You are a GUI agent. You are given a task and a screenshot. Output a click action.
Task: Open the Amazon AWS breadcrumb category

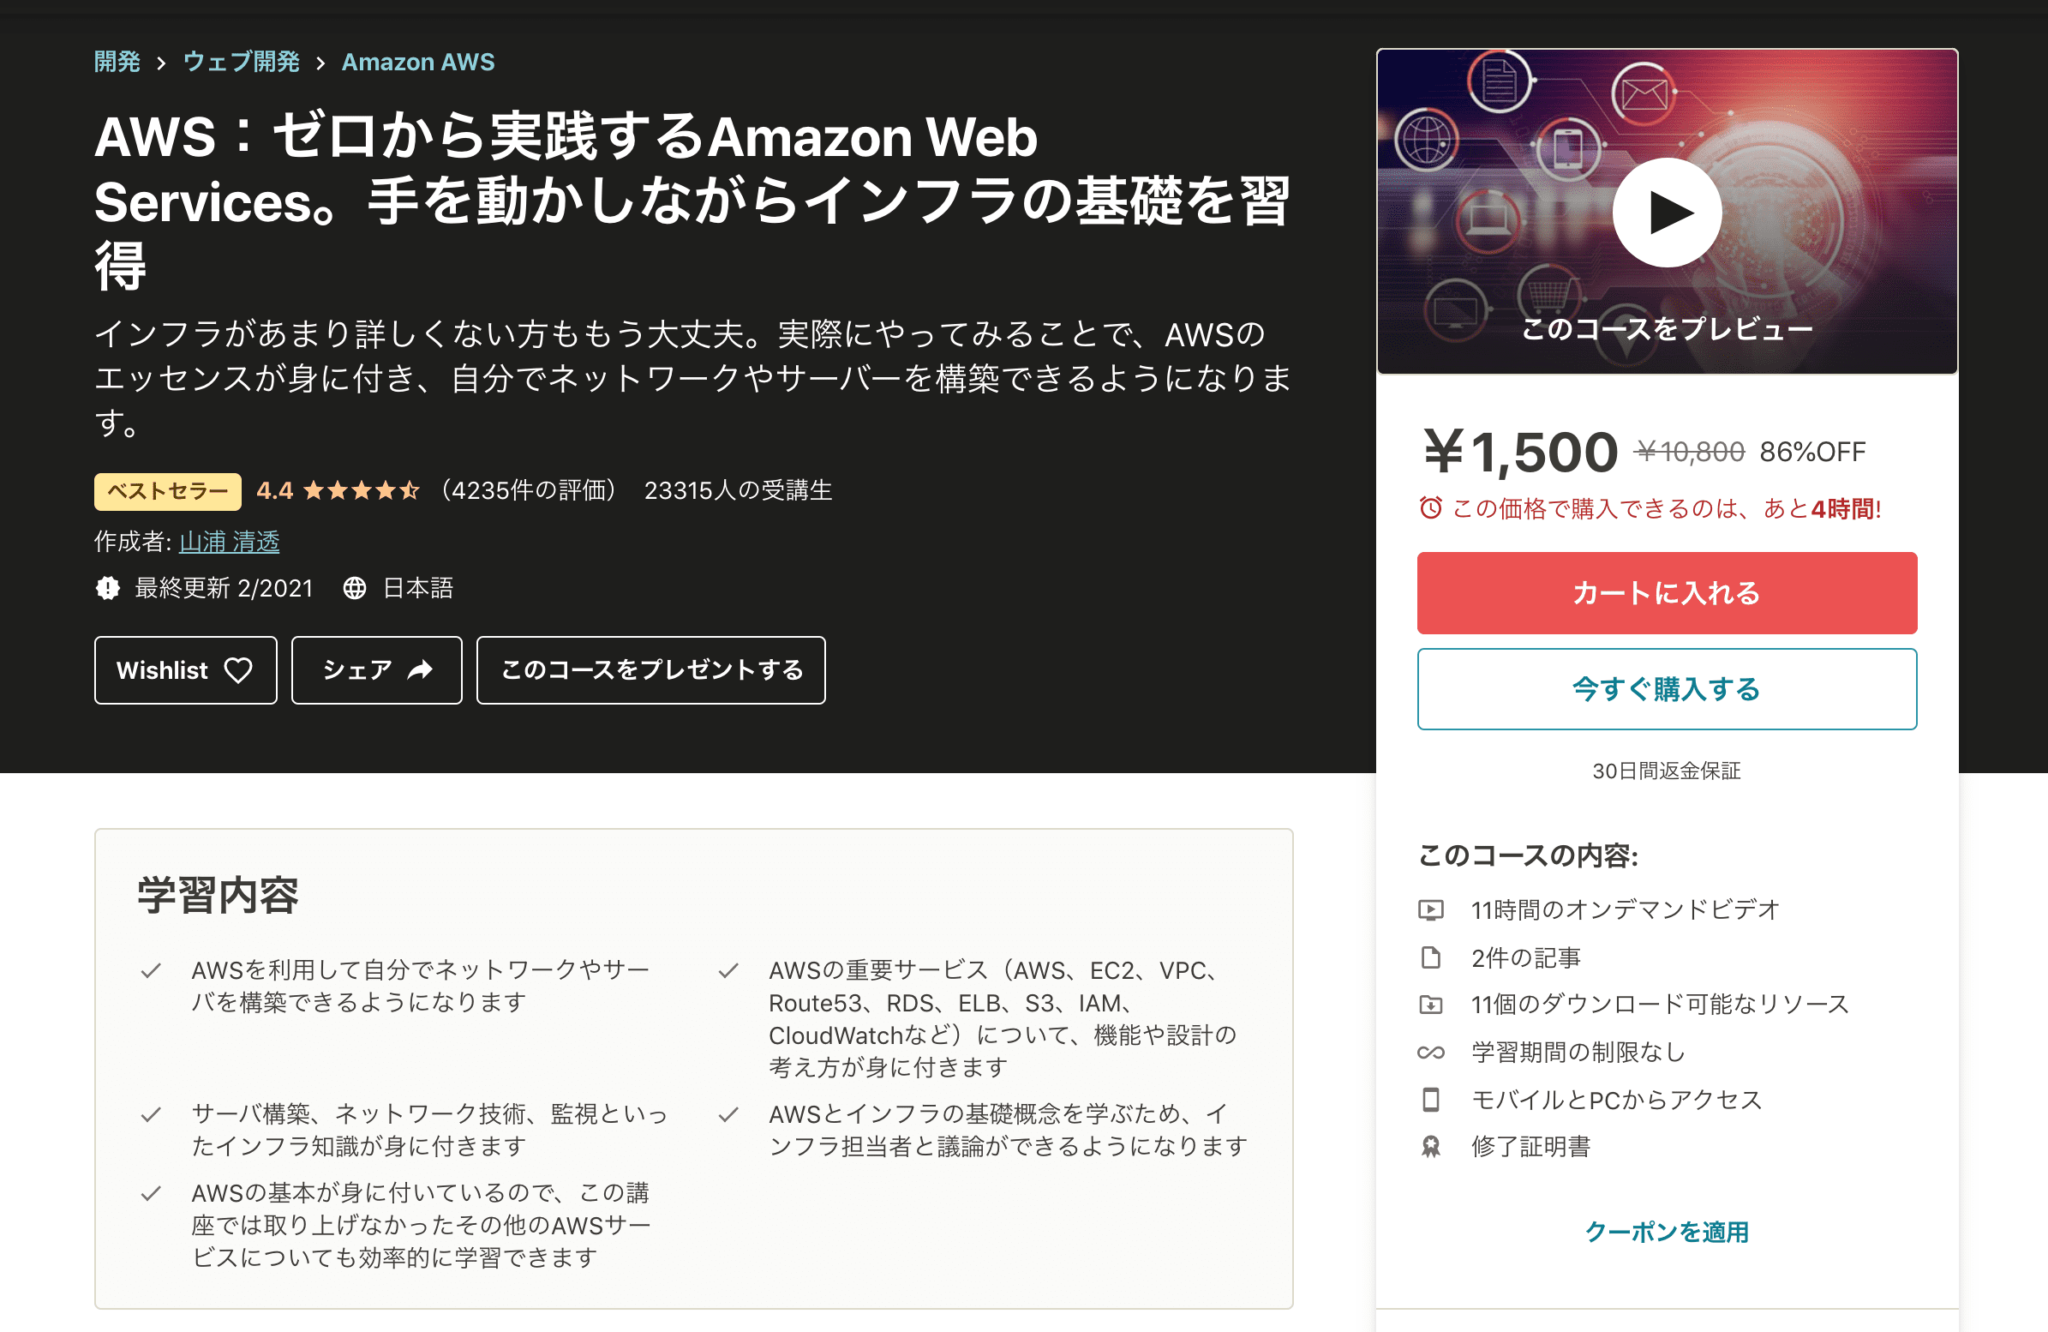(x=418, y=61)
